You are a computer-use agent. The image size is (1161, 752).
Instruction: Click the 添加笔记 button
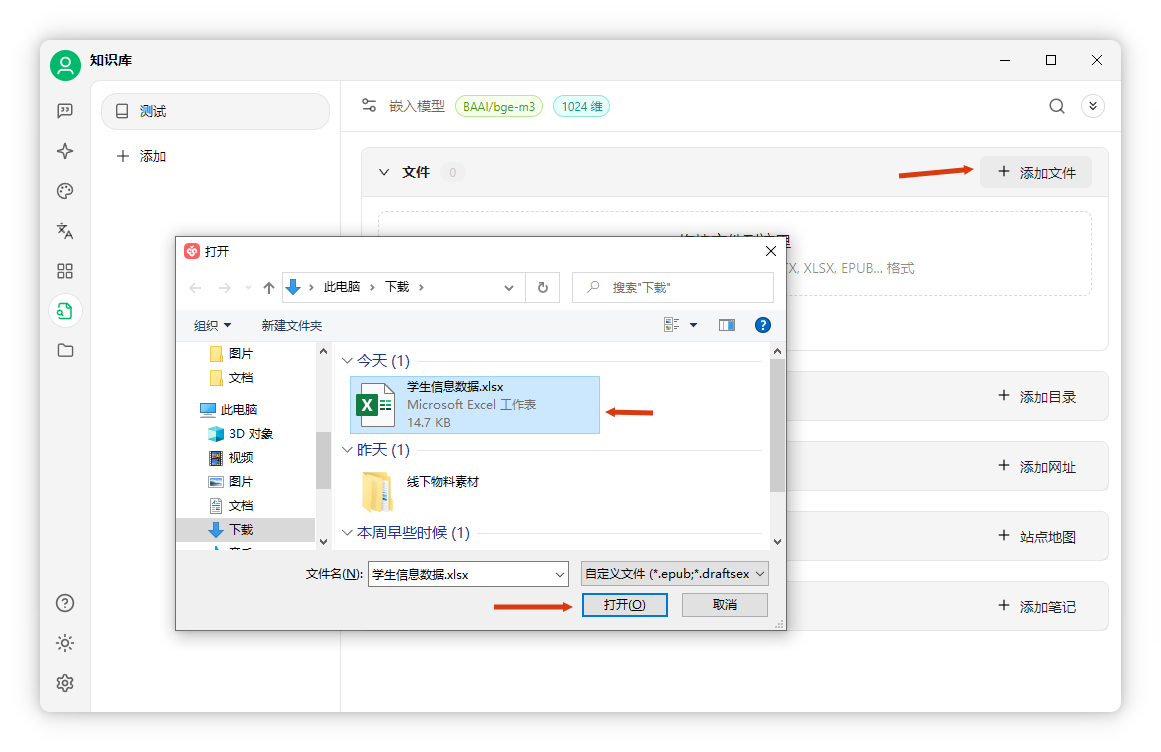tap(1037, 606)
